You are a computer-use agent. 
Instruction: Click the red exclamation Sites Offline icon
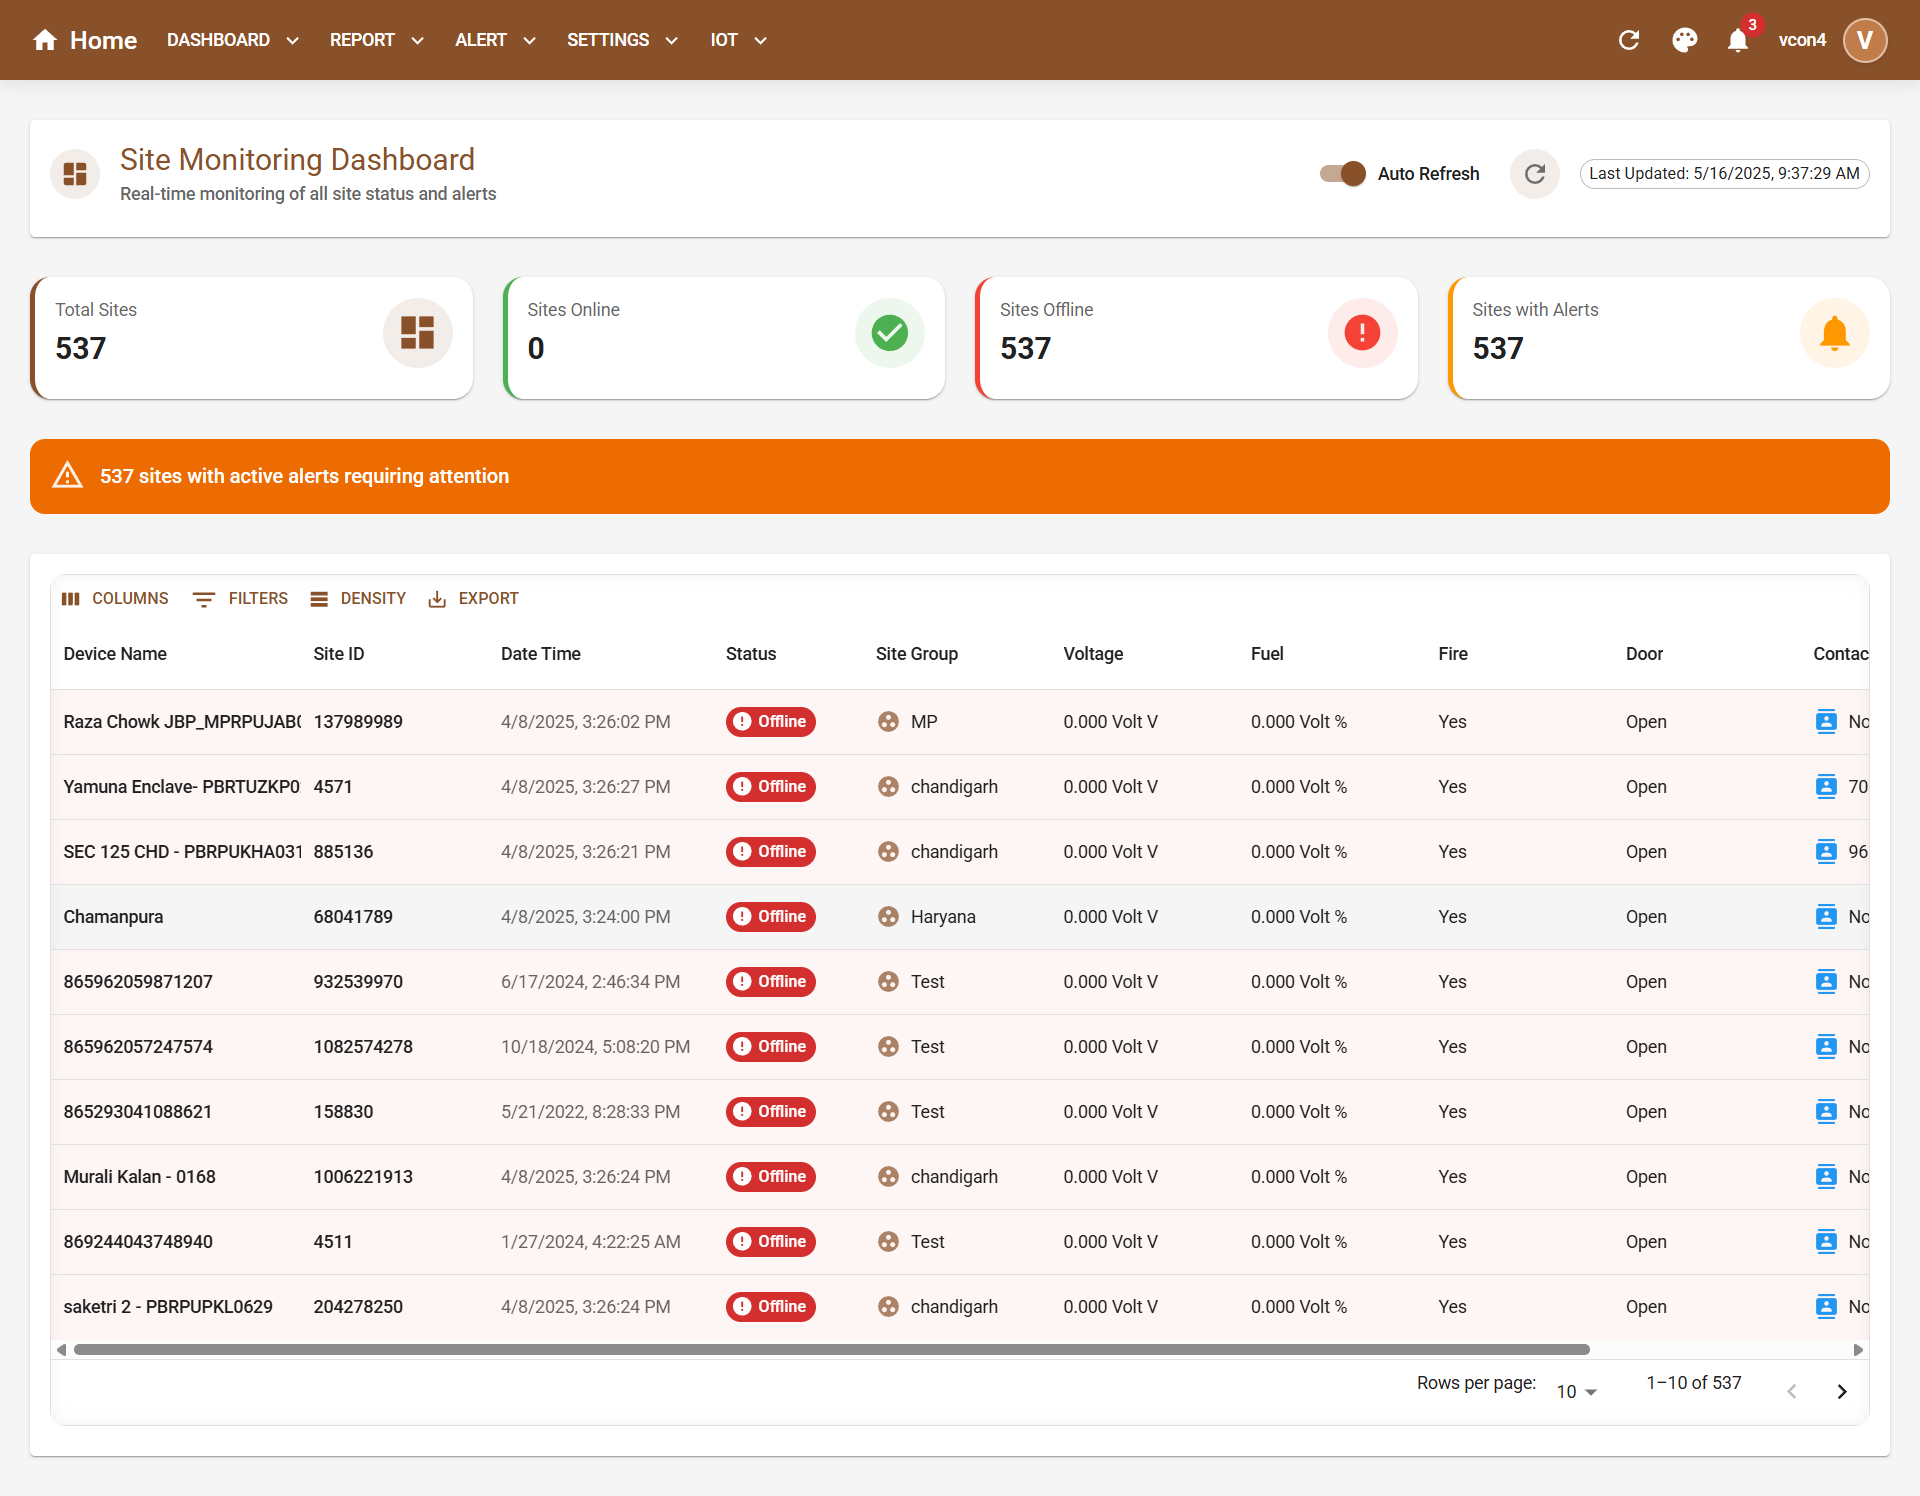point(1362,333)
